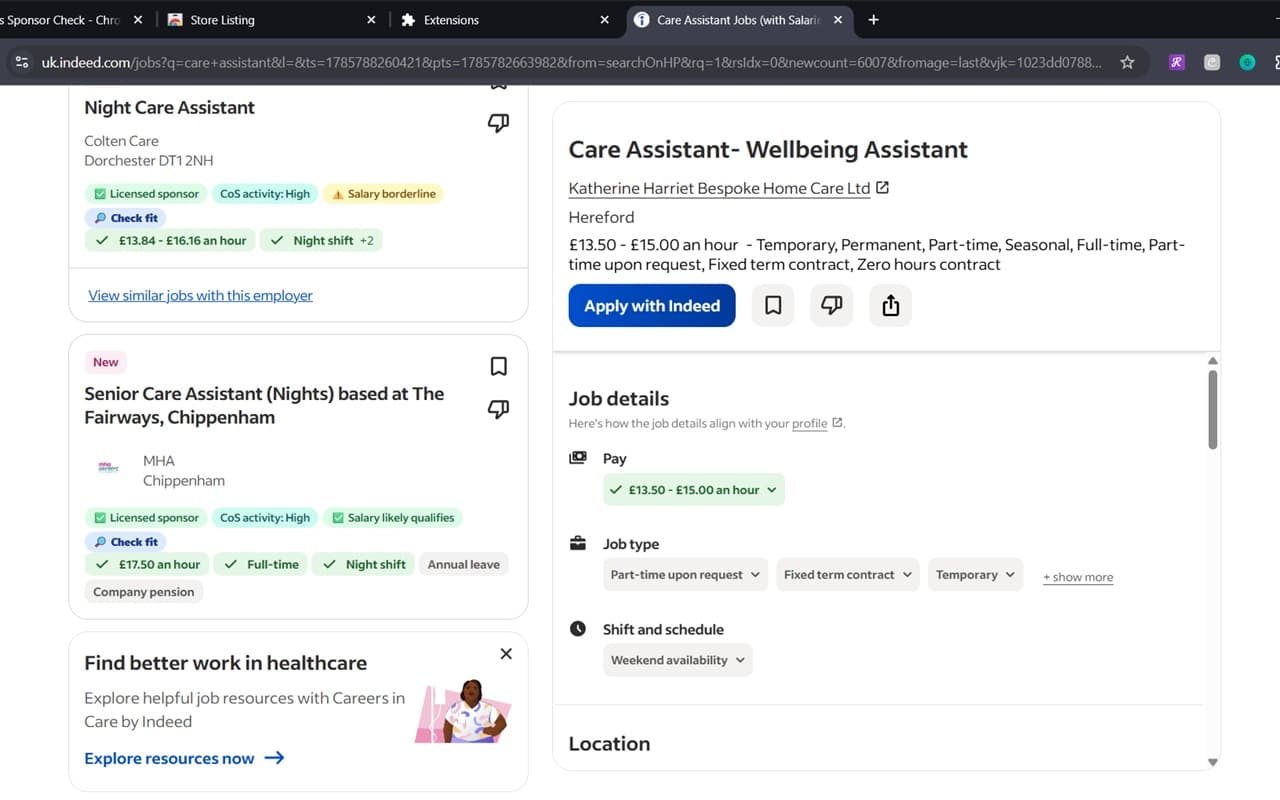This screenshot has width=1280, height=800.
Task: Click the £17.50 an hour tag
Action: tap(148, 564)
